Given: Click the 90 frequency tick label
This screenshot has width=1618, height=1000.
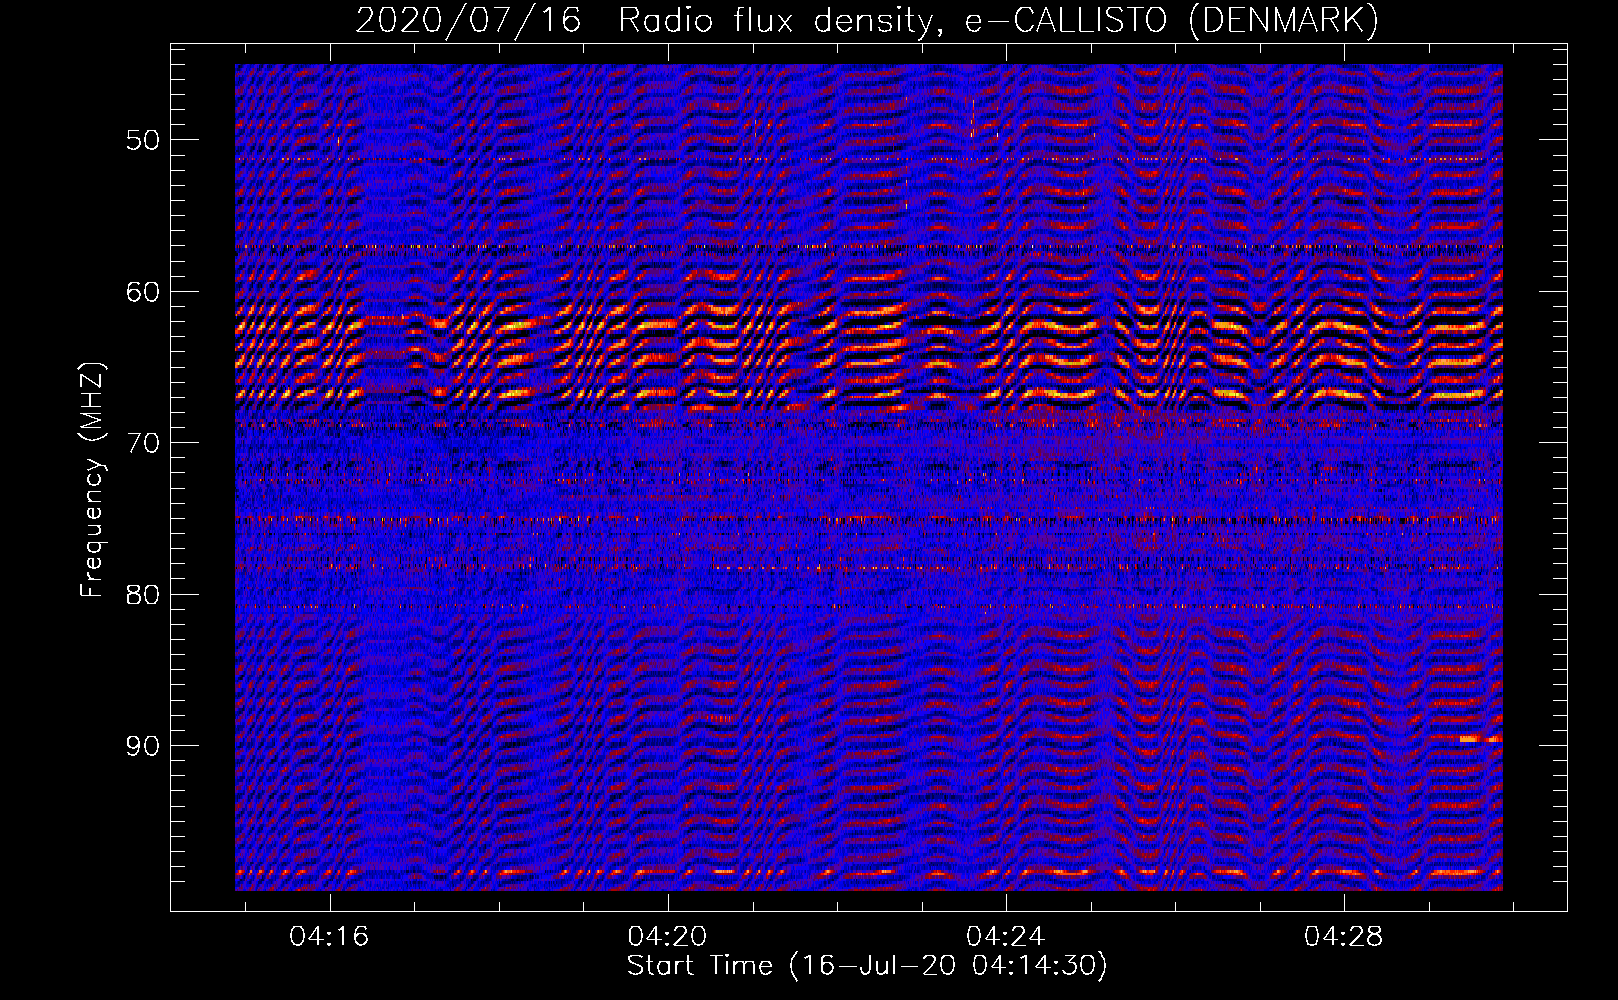Looking at the screenshot, I should [x=143, y=746].
